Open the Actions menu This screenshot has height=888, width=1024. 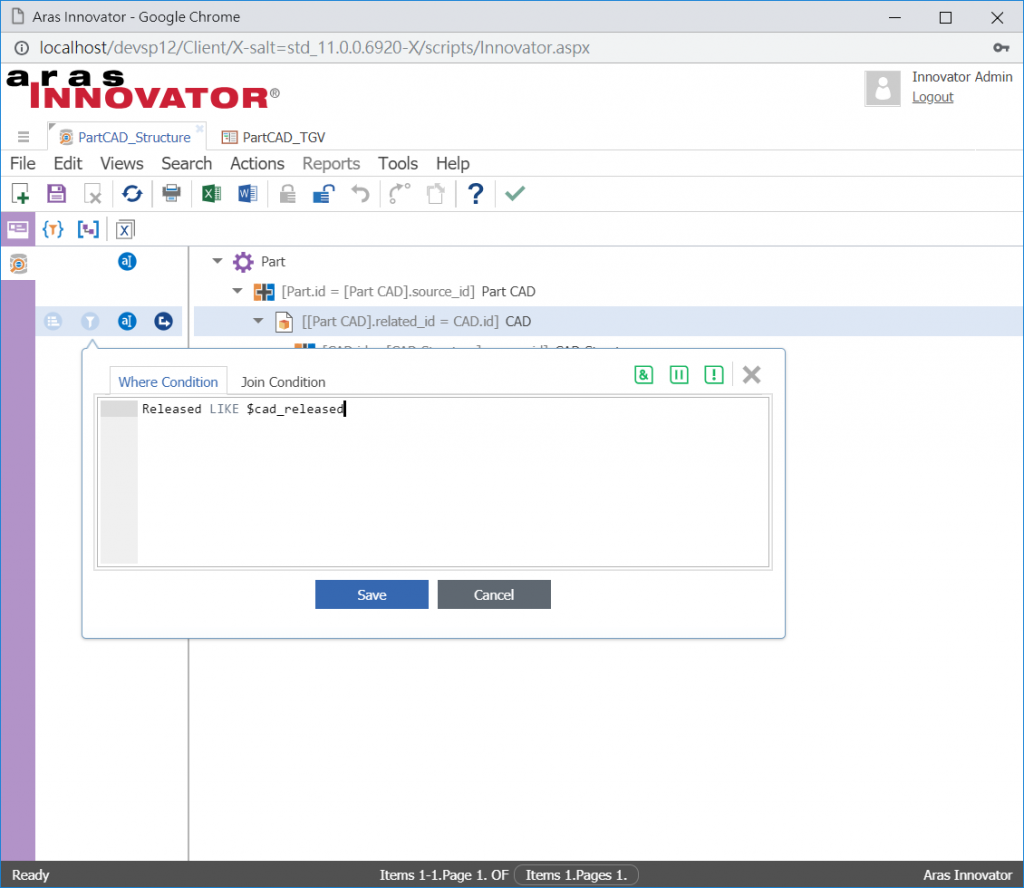[257, 163]
